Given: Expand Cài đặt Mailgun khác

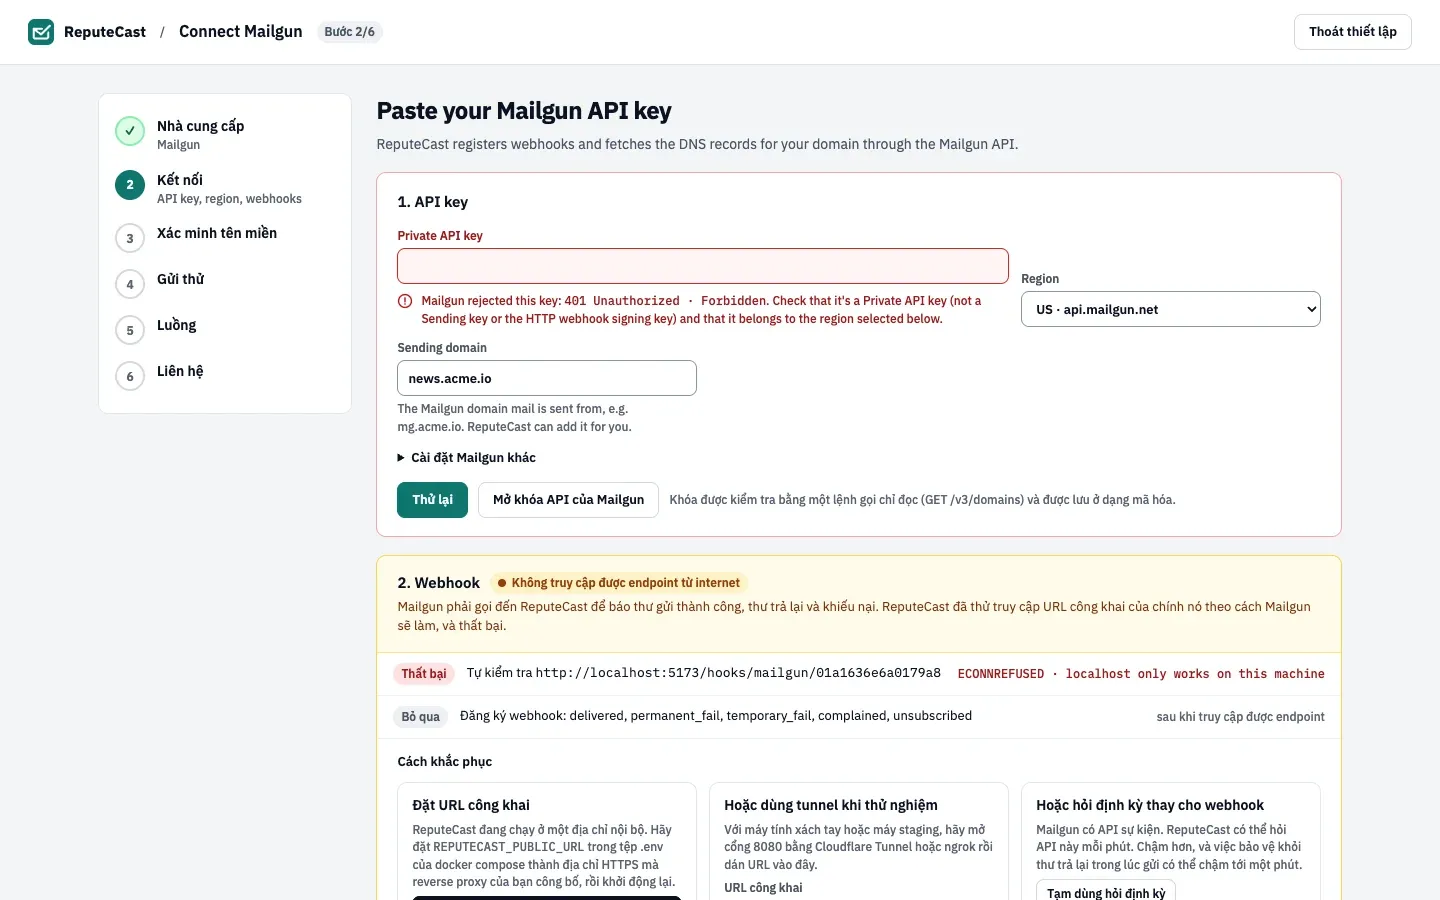Looking at the screenshot, I should (467, 458).
